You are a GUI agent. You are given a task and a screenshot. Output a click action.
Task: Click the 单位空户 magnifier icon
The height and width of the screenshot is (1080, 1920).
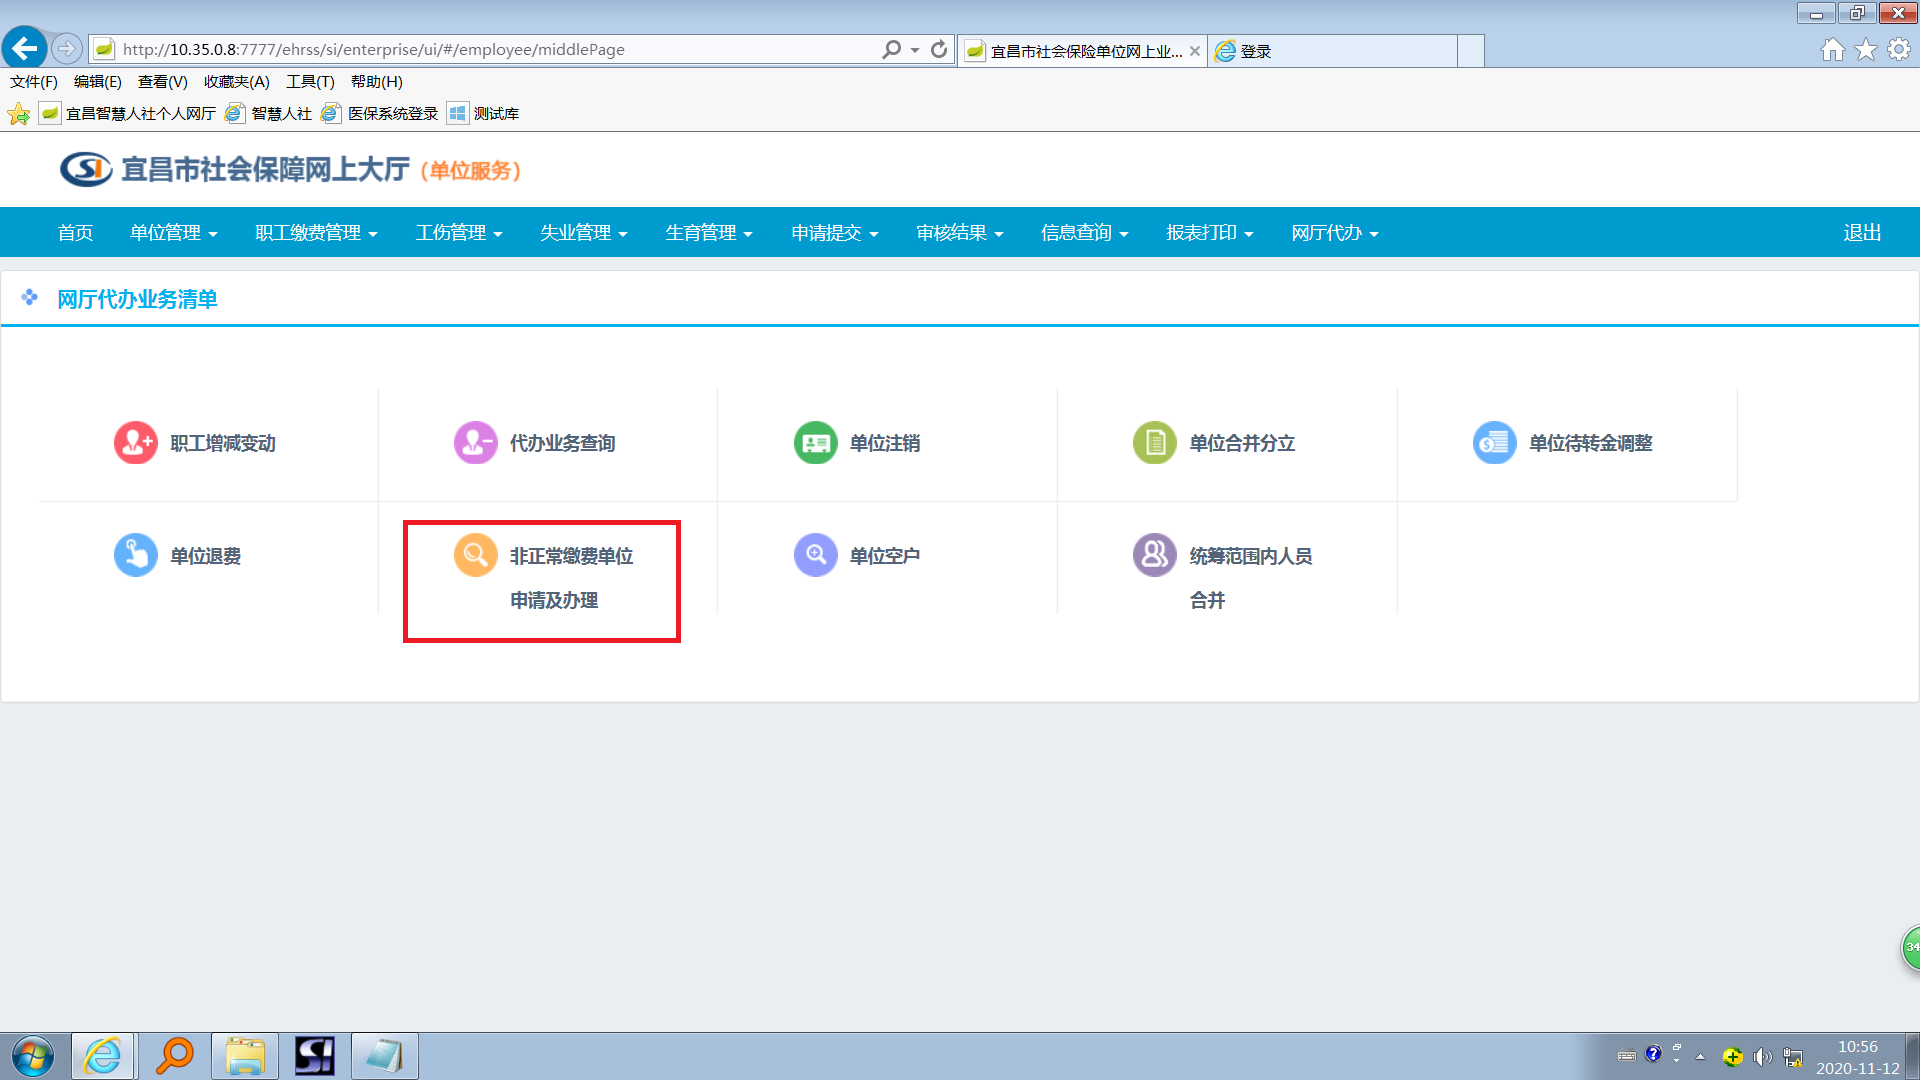815,555
